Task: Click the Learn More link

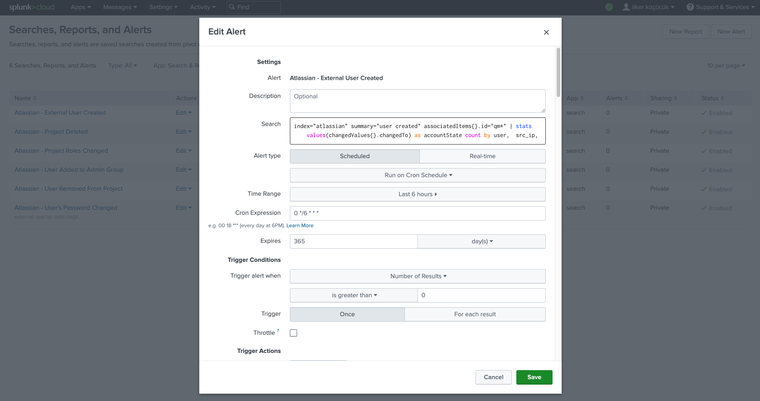Action: click(x=300, y=226)
